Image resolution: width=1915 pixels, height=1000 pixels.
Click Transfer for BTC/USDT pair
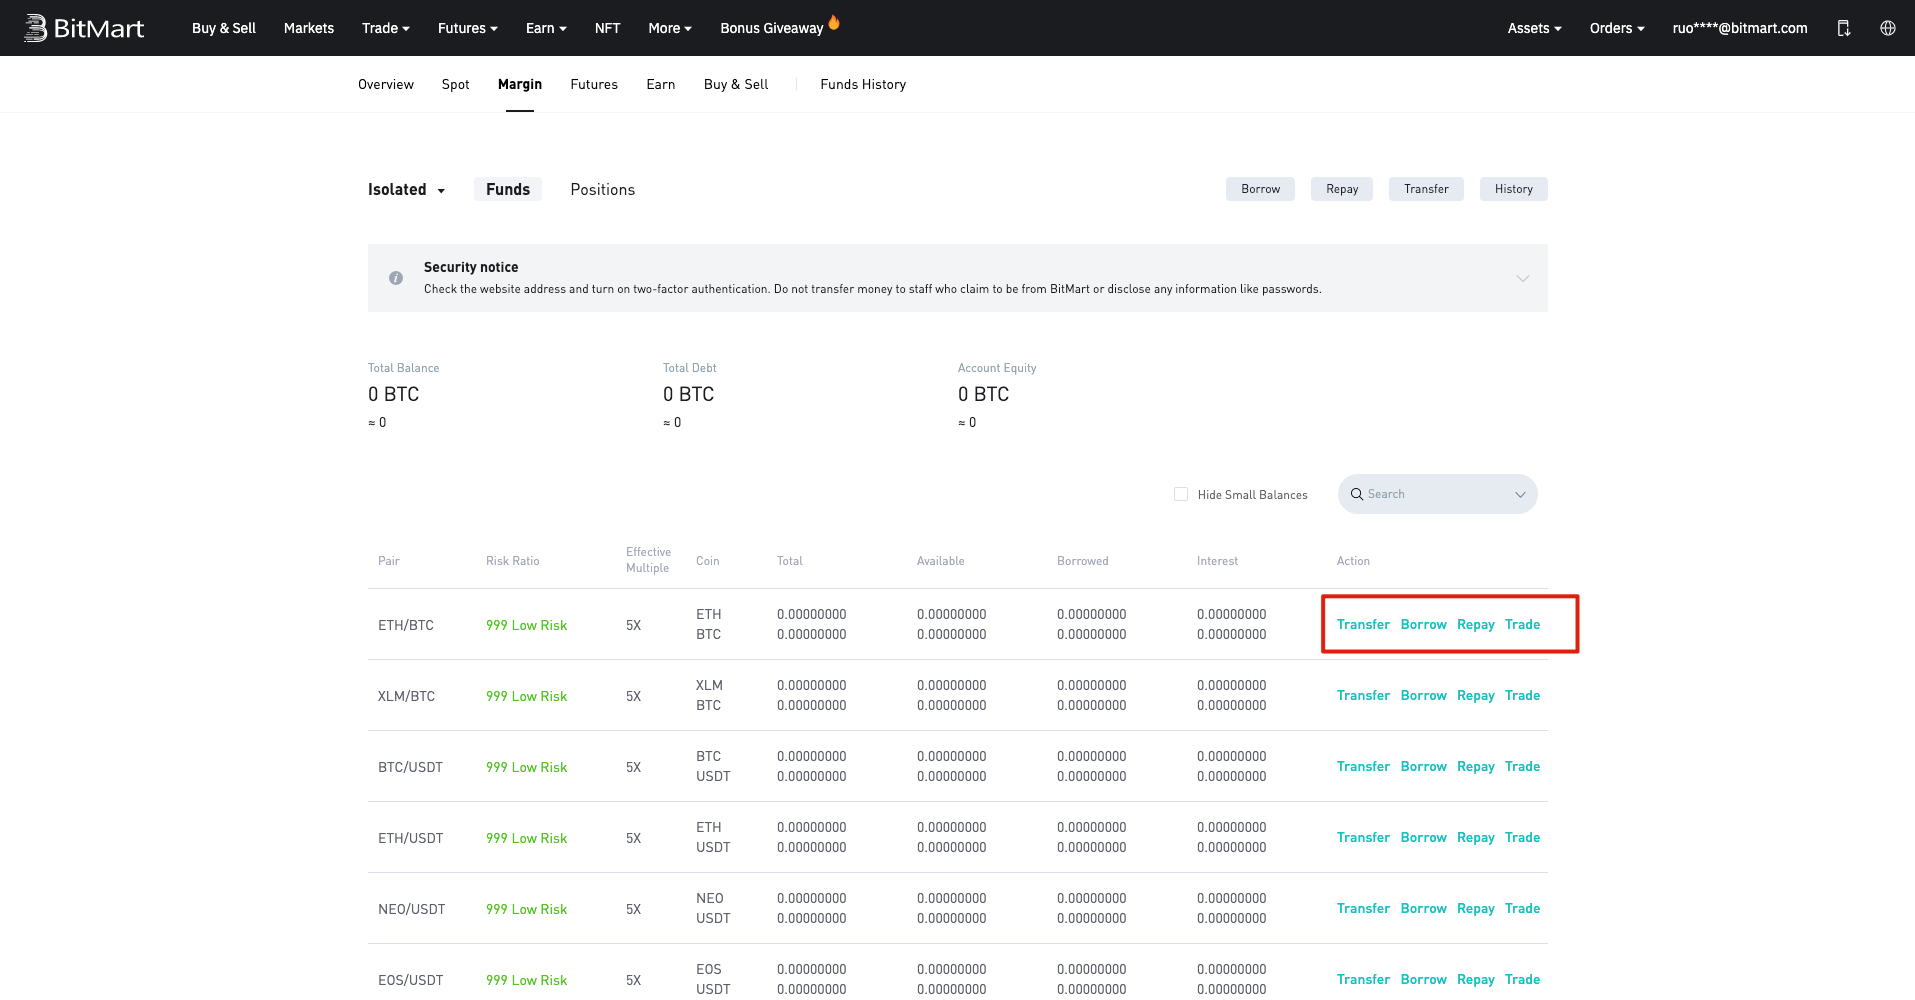click(x=1363, y=766)
